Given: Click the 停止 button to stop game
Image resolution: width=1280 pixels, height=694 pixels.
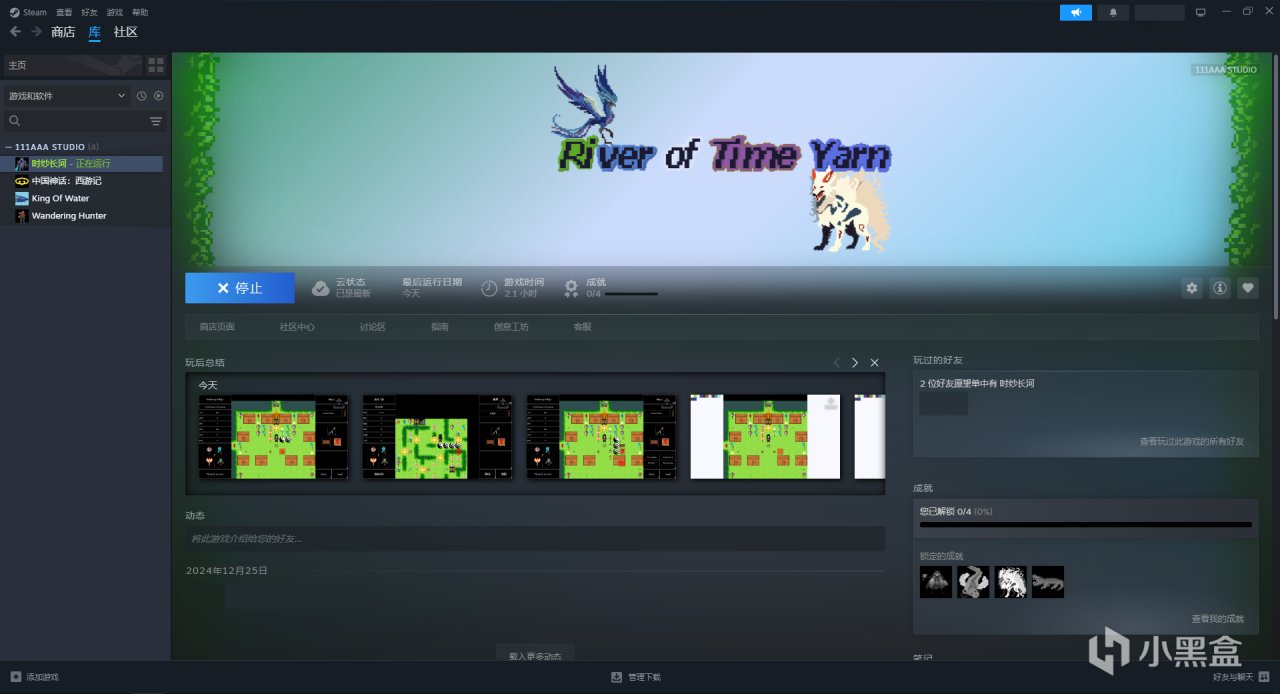Looking at the screenshot, I should (x=240, y=288).
